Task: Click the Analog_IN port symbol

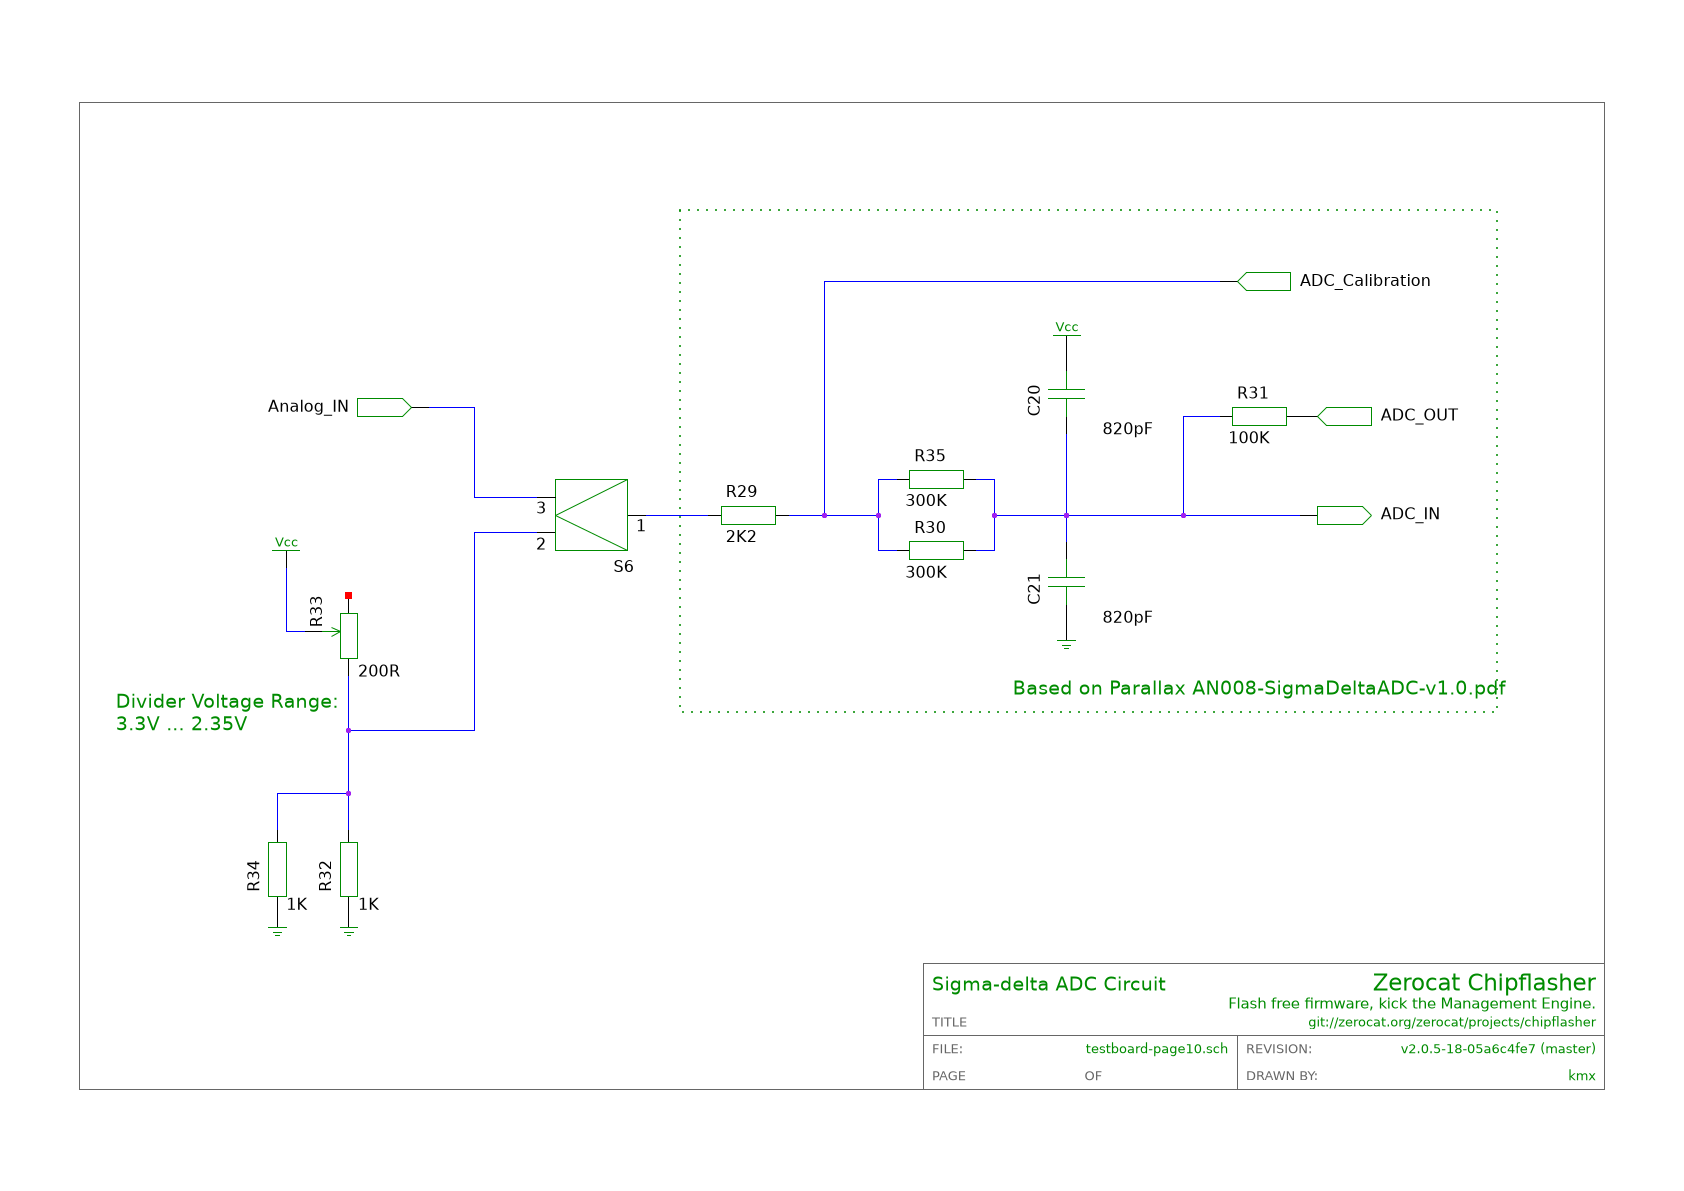Action: tap(384, 407)
